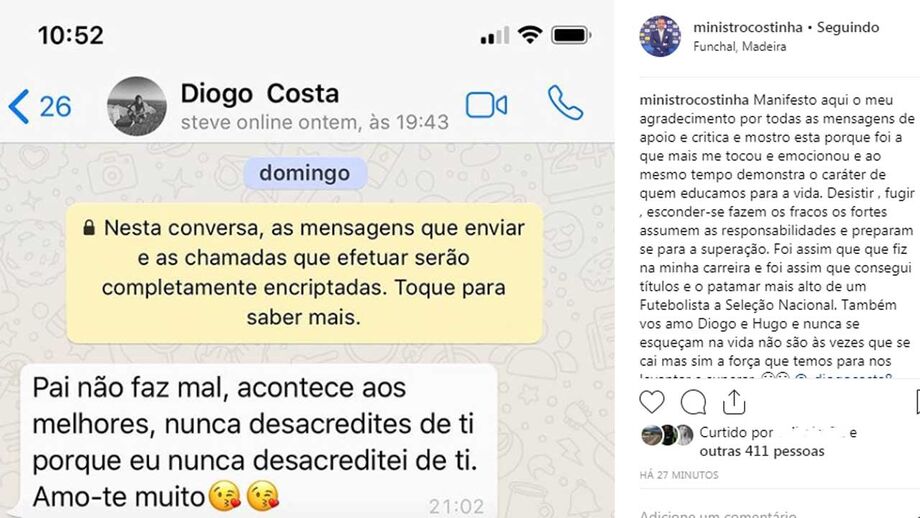Tap the voice call phone icon
Viewport: 920px width, 518px height.
coord(565,103)
